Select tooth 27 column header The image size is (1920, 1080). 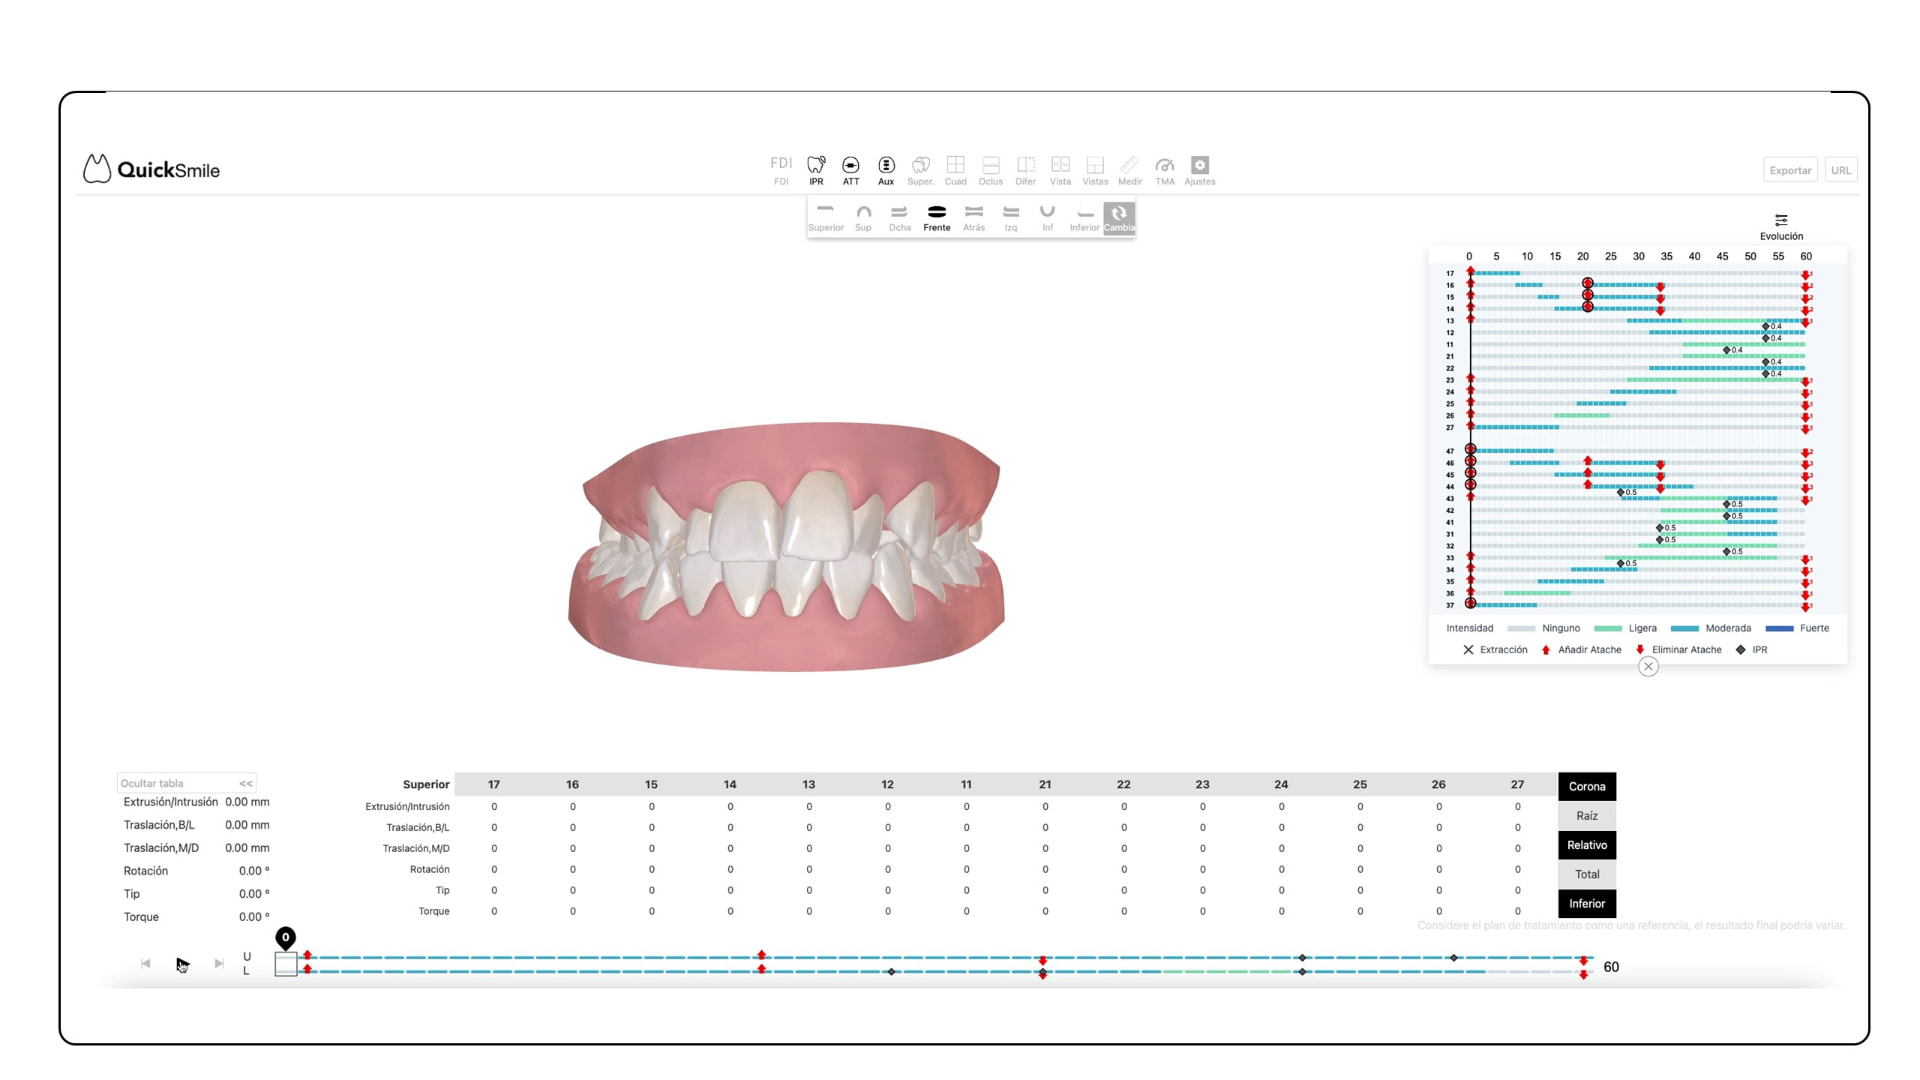[1518, 785]
